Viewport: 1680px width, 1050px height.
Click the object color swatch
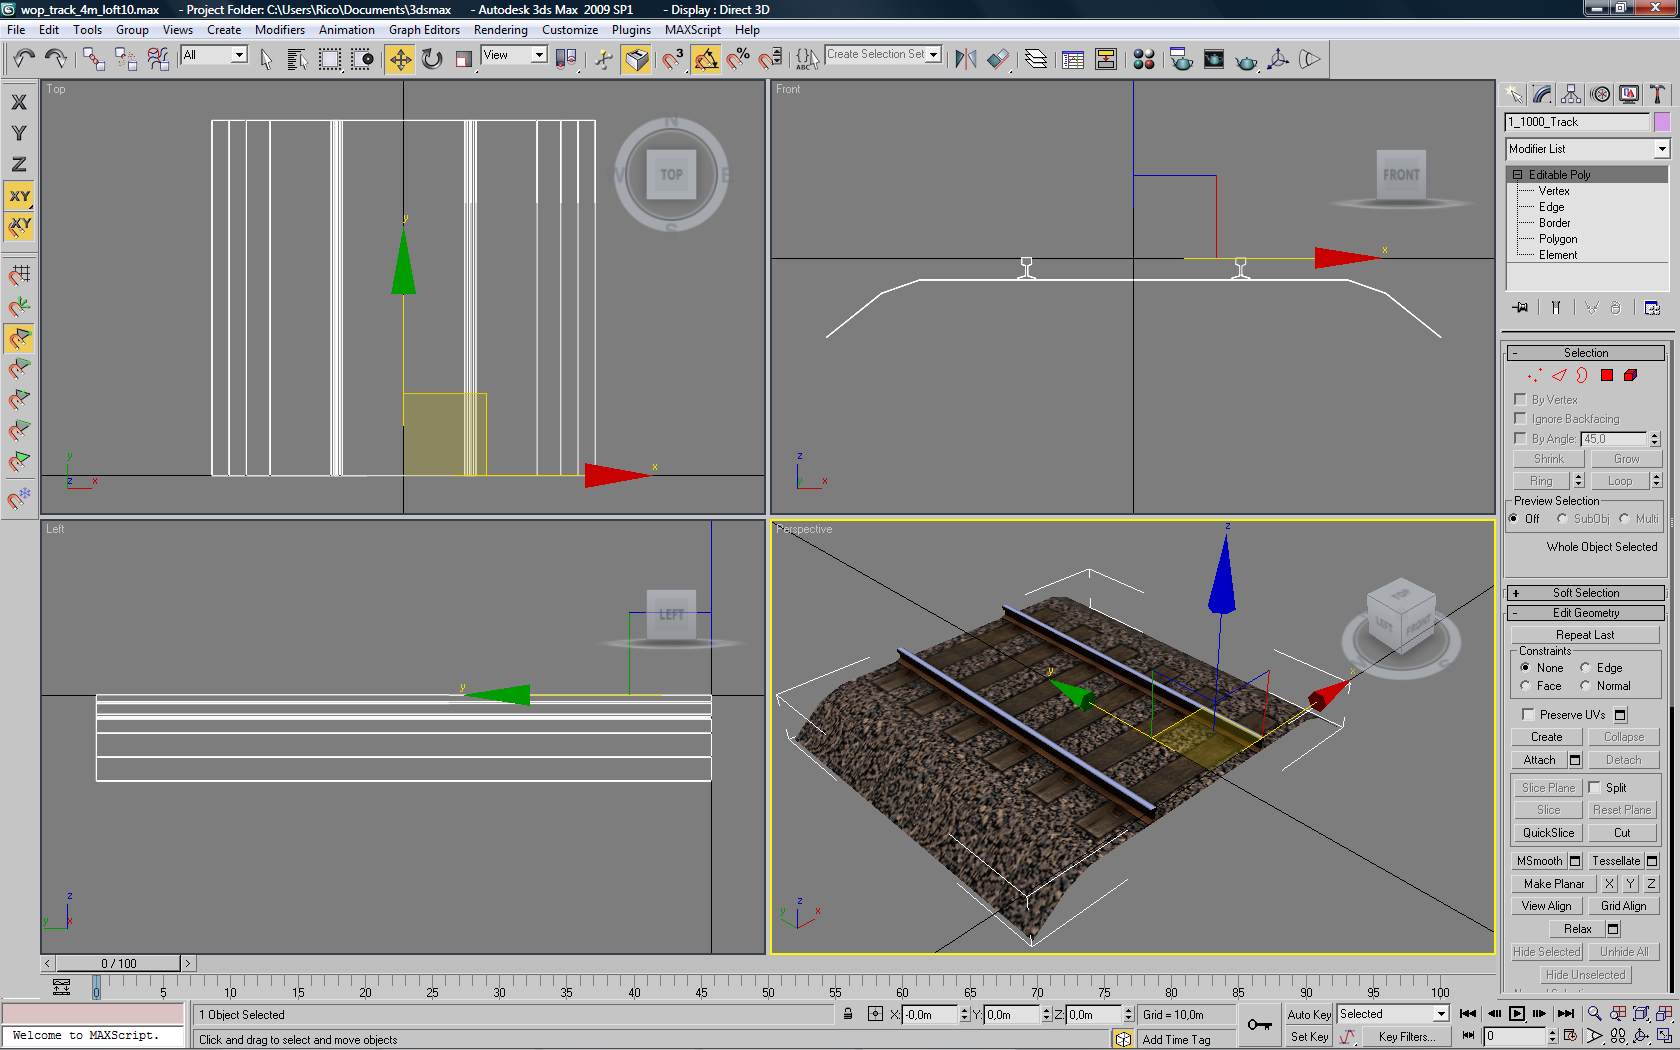pos(1662,122)
